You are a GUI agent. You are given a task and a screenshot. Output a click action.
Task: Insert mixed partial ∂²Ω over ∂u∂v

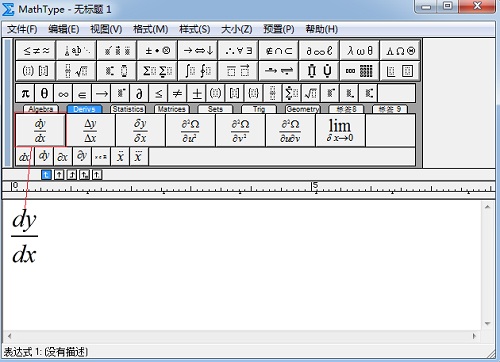point(290,130)
